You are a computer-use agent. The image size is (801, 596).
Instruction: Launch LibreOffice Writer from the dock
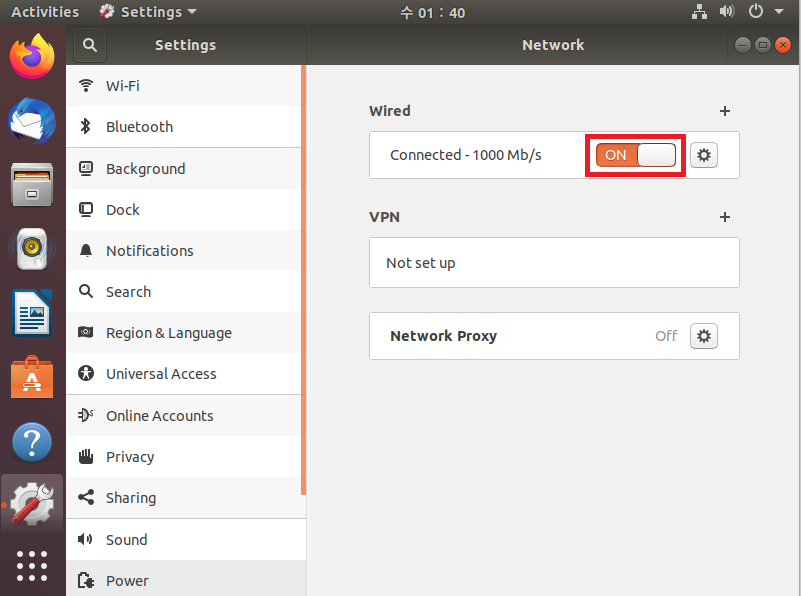(x=32, y=313)
